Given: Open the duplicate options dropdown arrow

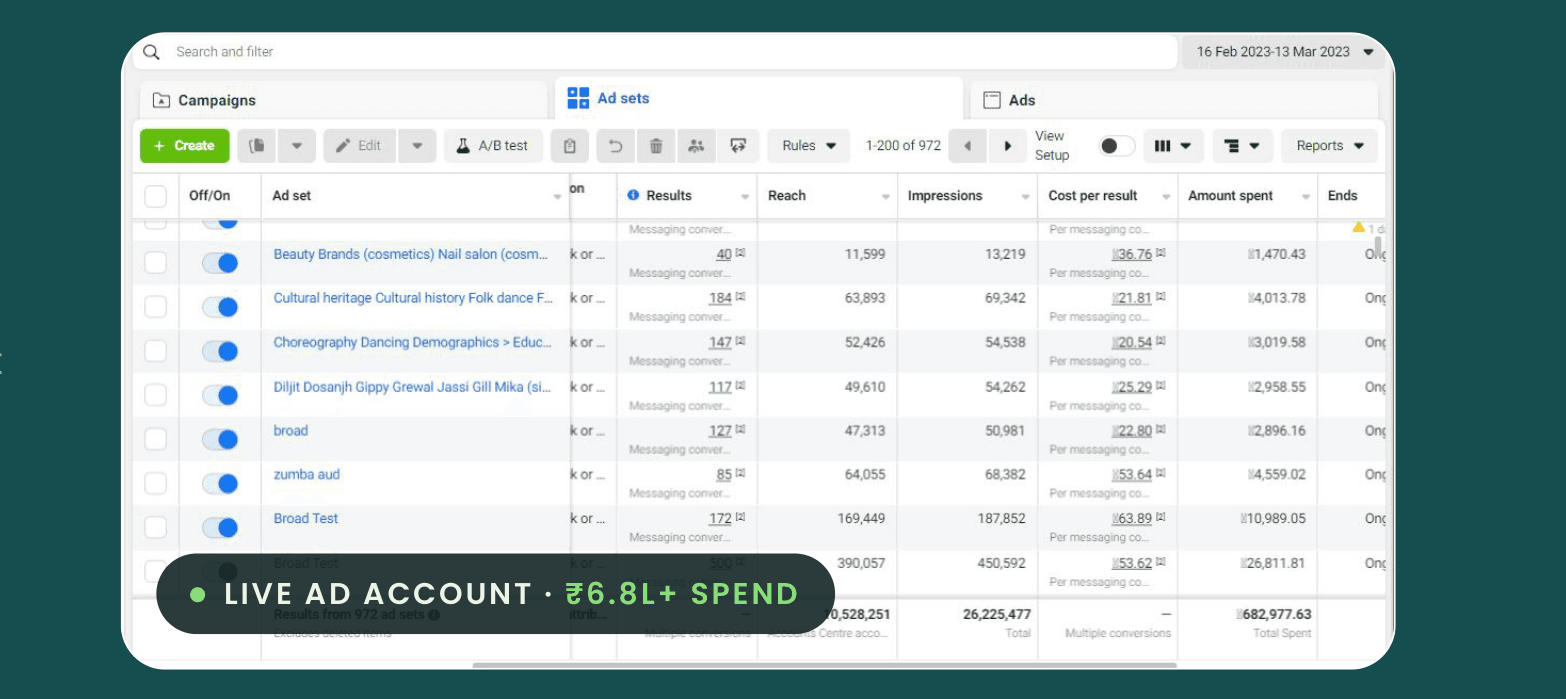Looking at the screenshot, I should [297, 146].
